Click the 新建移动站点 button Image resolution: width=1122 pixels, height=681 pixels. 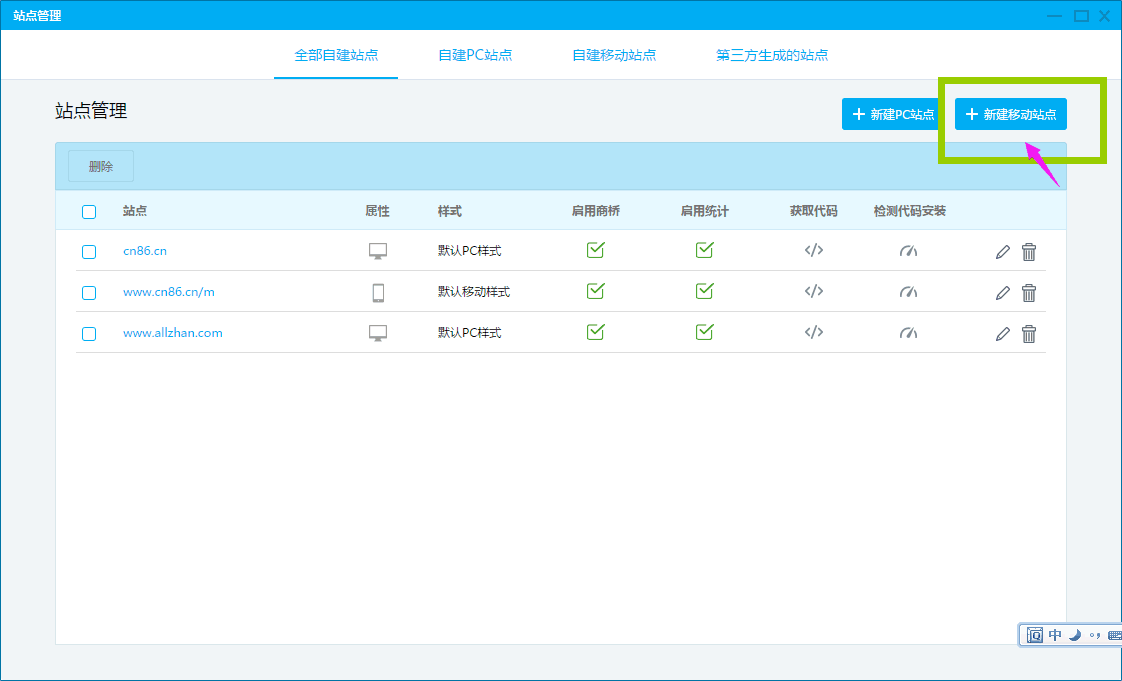pos(1010,114)
